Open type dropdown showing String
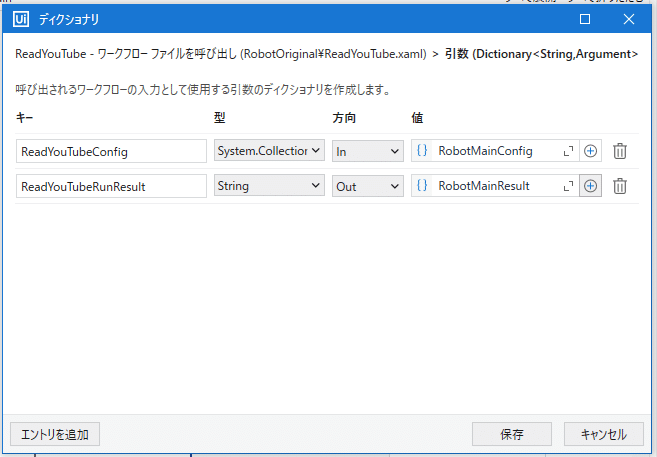657x457 pixels. tap(269, 186)
